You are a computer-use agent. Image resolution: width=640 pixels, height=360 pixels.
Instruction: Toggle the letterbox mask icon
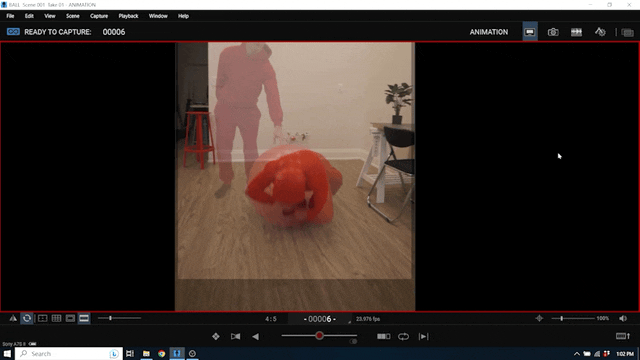[x=84, y=318]
